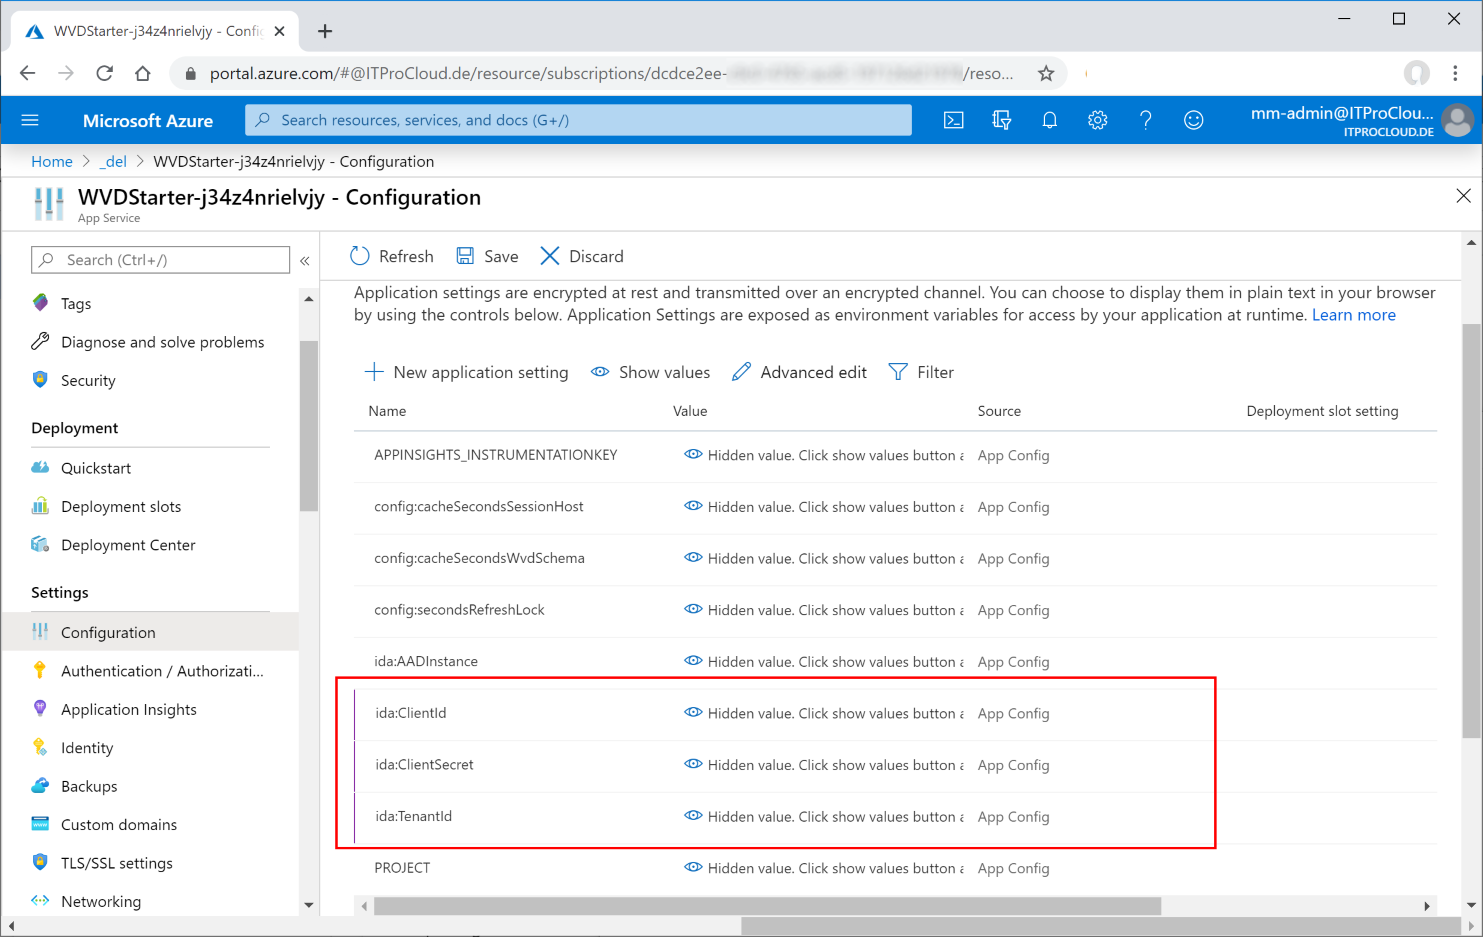Open the ida:ClientId setting name

tap(411, 713)
